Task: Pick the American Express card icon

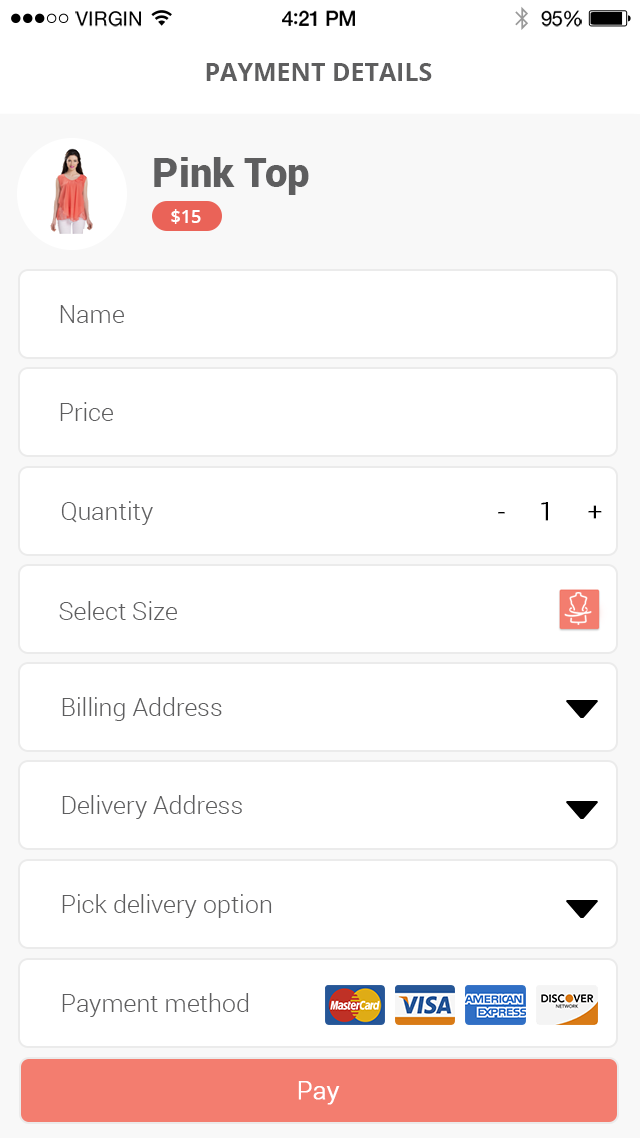Action: point(495,1005)
